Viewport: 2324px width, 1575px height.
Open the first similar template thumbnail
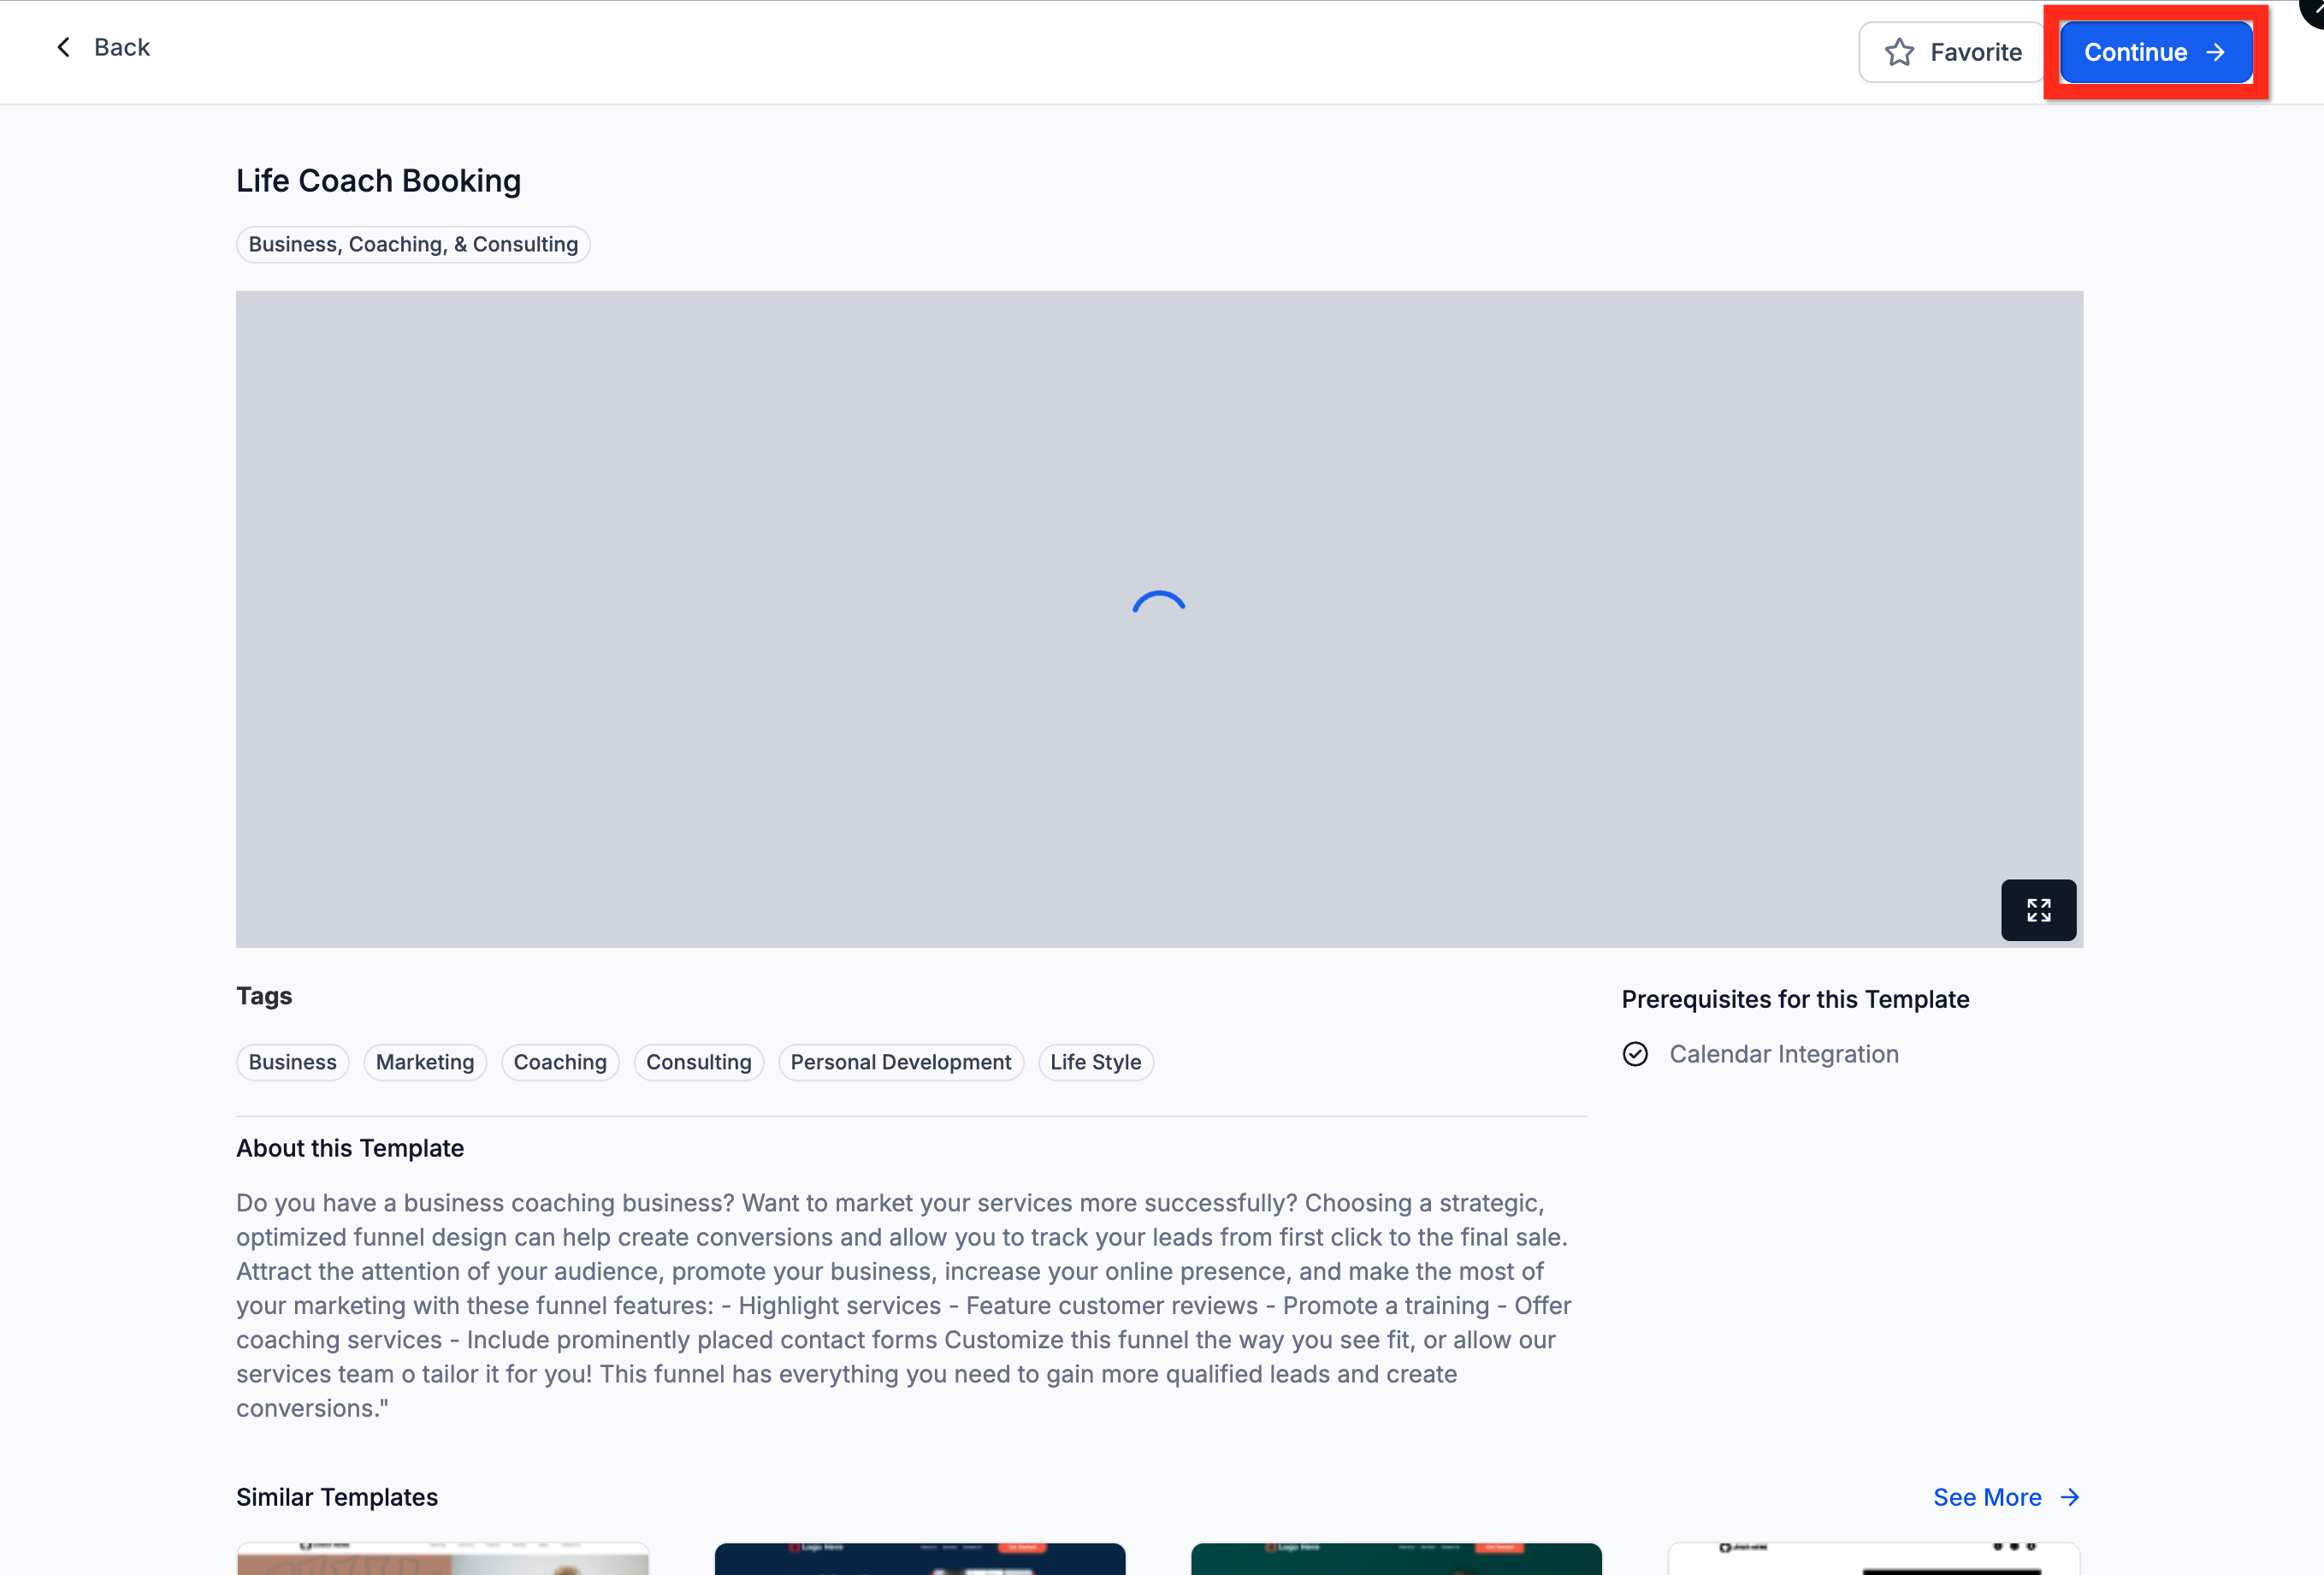pos(442,1559)
